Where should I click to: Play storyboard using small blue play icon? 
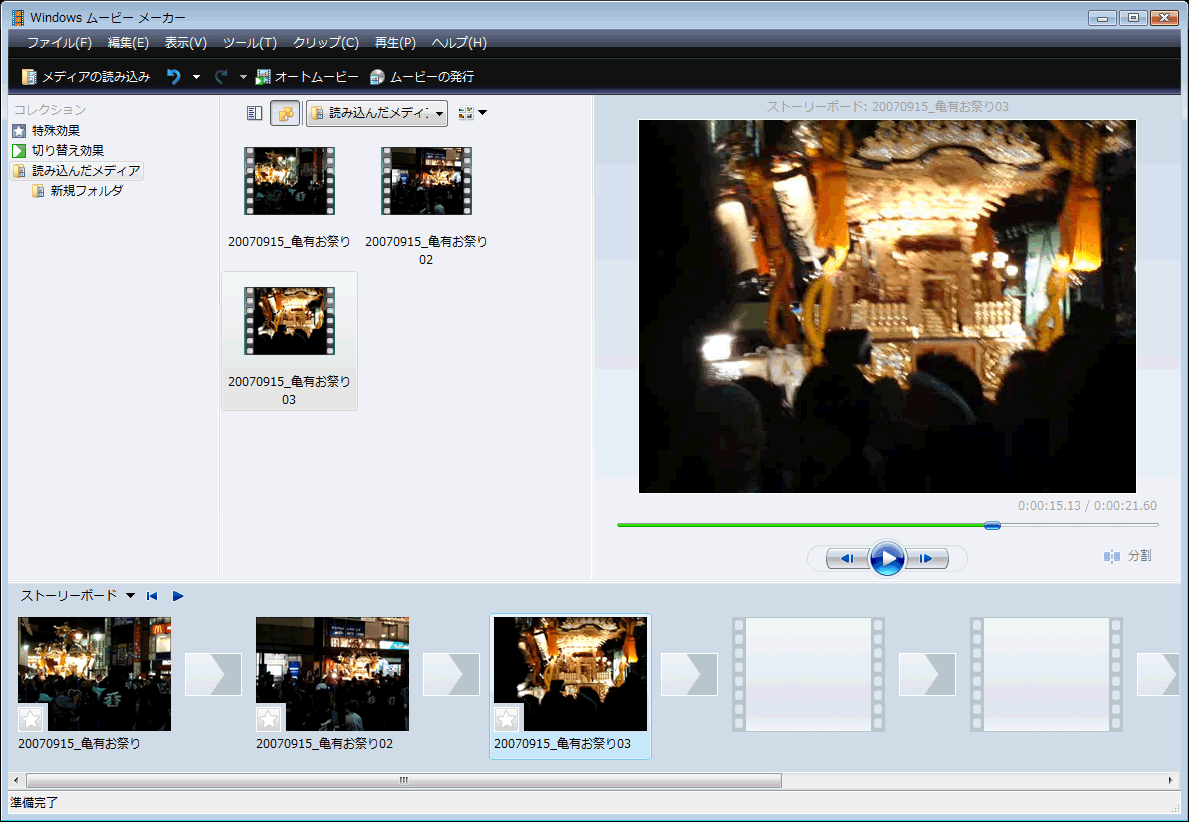[178, 596]
